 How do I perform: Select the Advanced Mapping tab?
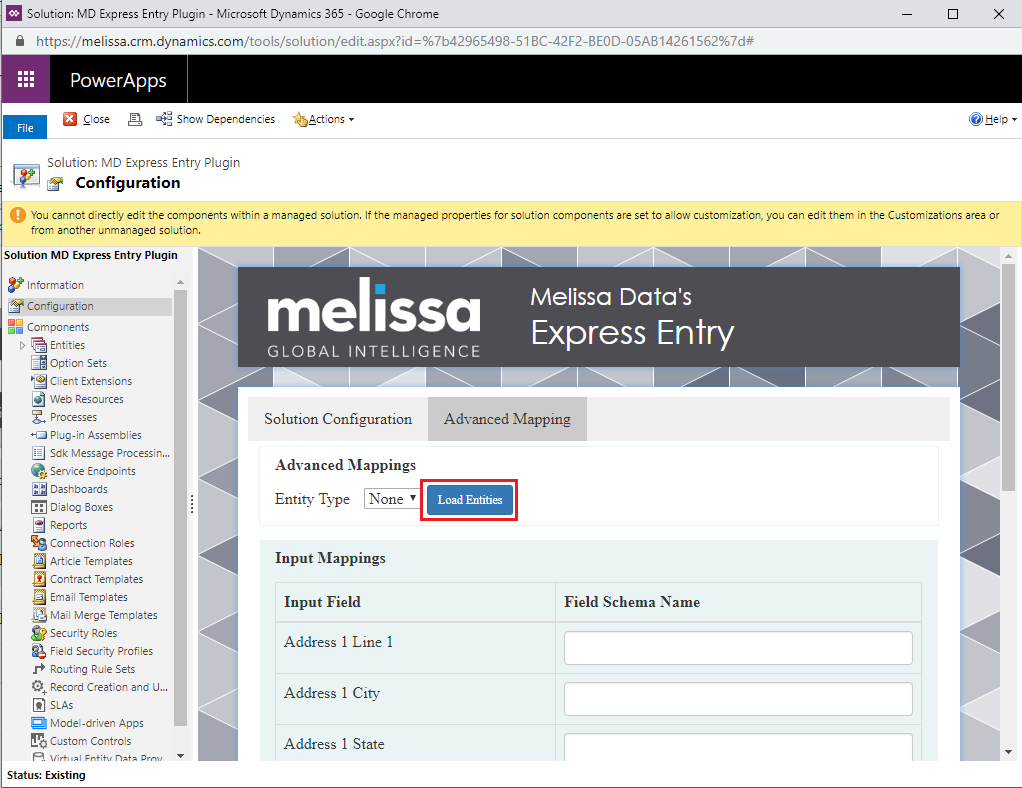pos(507,419)
